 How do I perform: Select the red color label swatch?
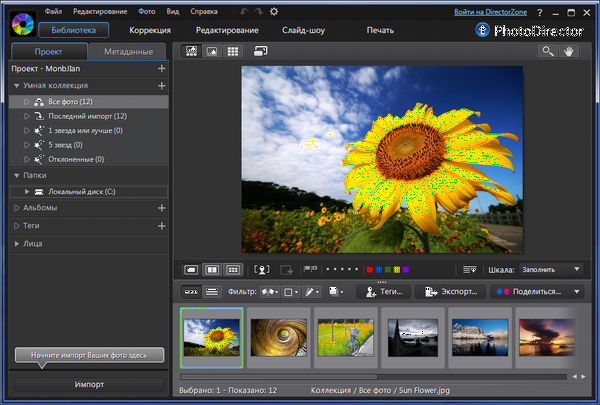pyautogui.click(x=372, y=269)
